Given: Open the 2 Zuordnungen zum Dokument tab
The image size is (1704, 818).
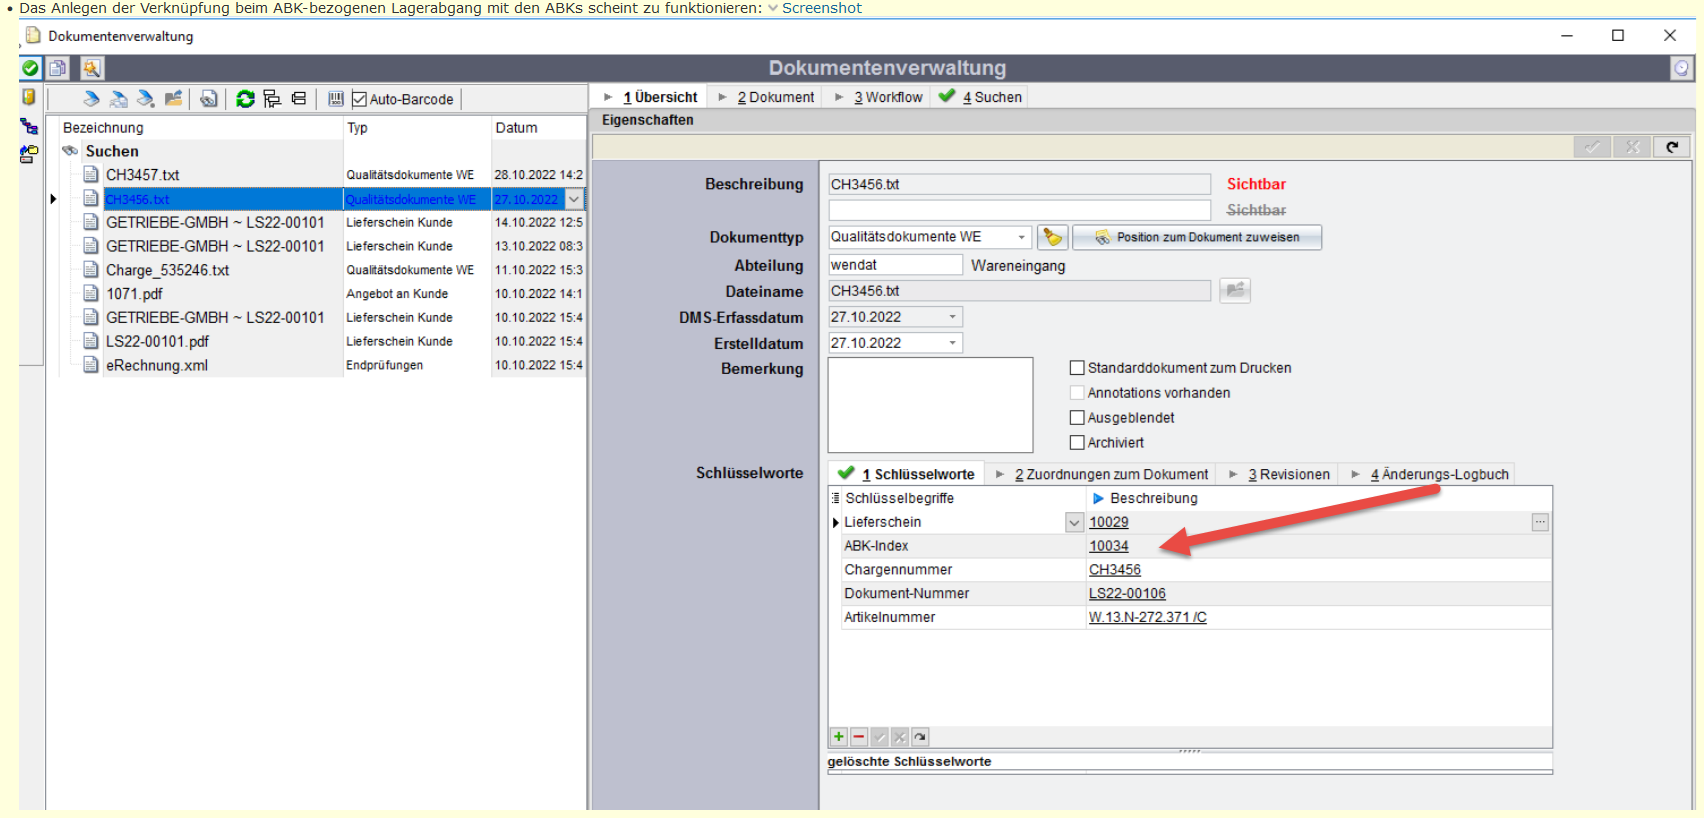Looking at the screenshot, I should pos(1102,474).
